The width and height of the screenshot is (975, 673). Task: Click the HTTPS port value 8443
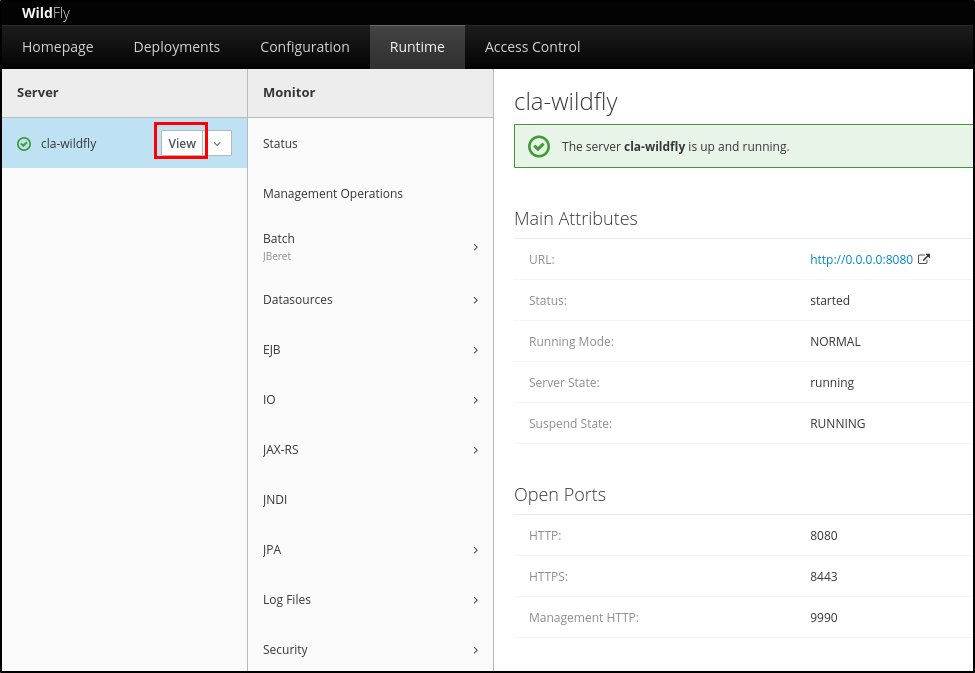pyautogui.click(x=823, y=577)
